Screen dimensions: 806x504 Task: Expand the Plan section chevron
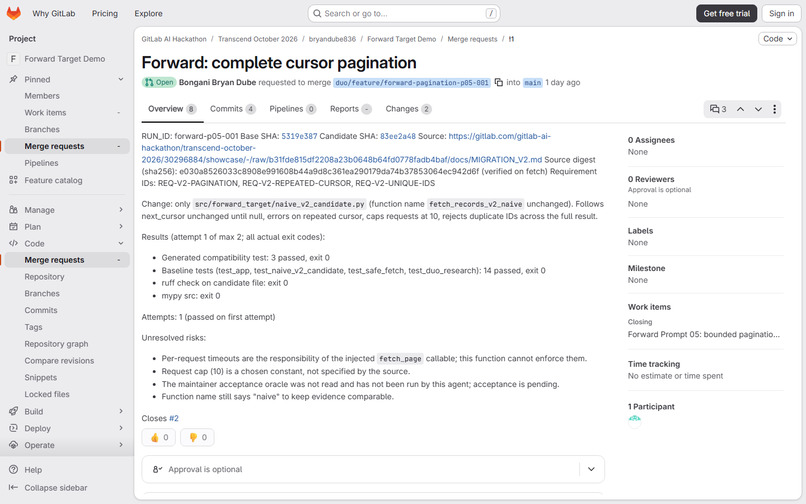pyautogui.click(x=121, y=227)
